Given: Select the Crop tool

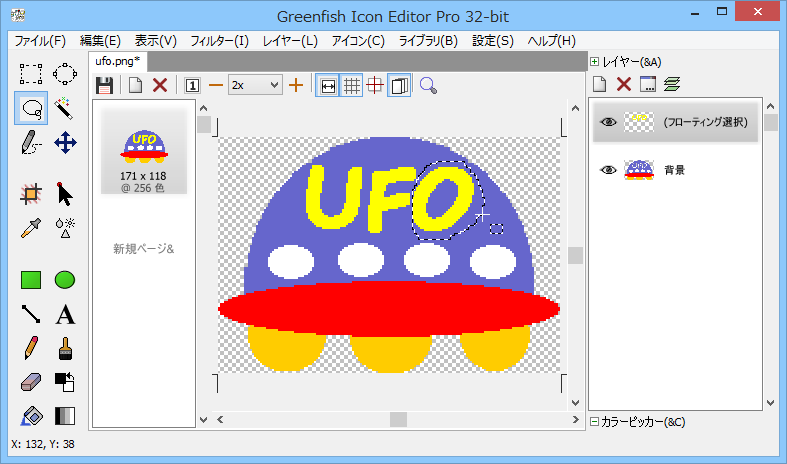Looking at the screenshot, I should tap(31, 193).
